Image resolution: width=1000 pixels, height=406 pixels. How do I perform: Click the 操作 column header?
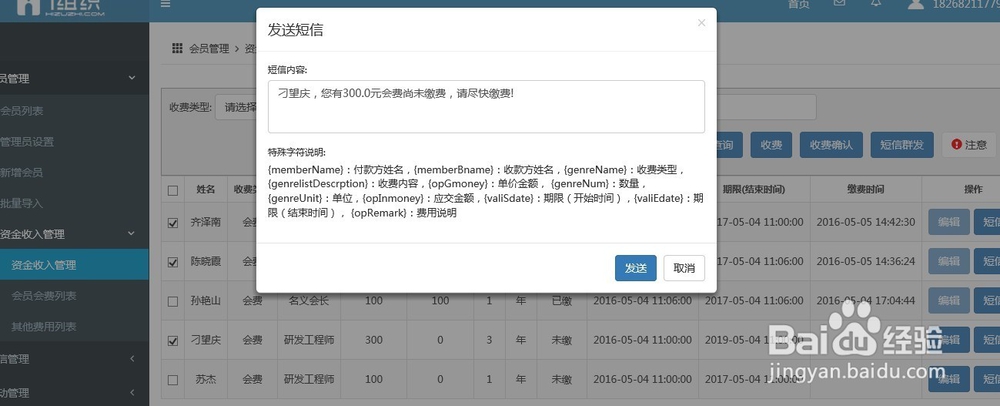pyautogui.click(x=973, y=189)
